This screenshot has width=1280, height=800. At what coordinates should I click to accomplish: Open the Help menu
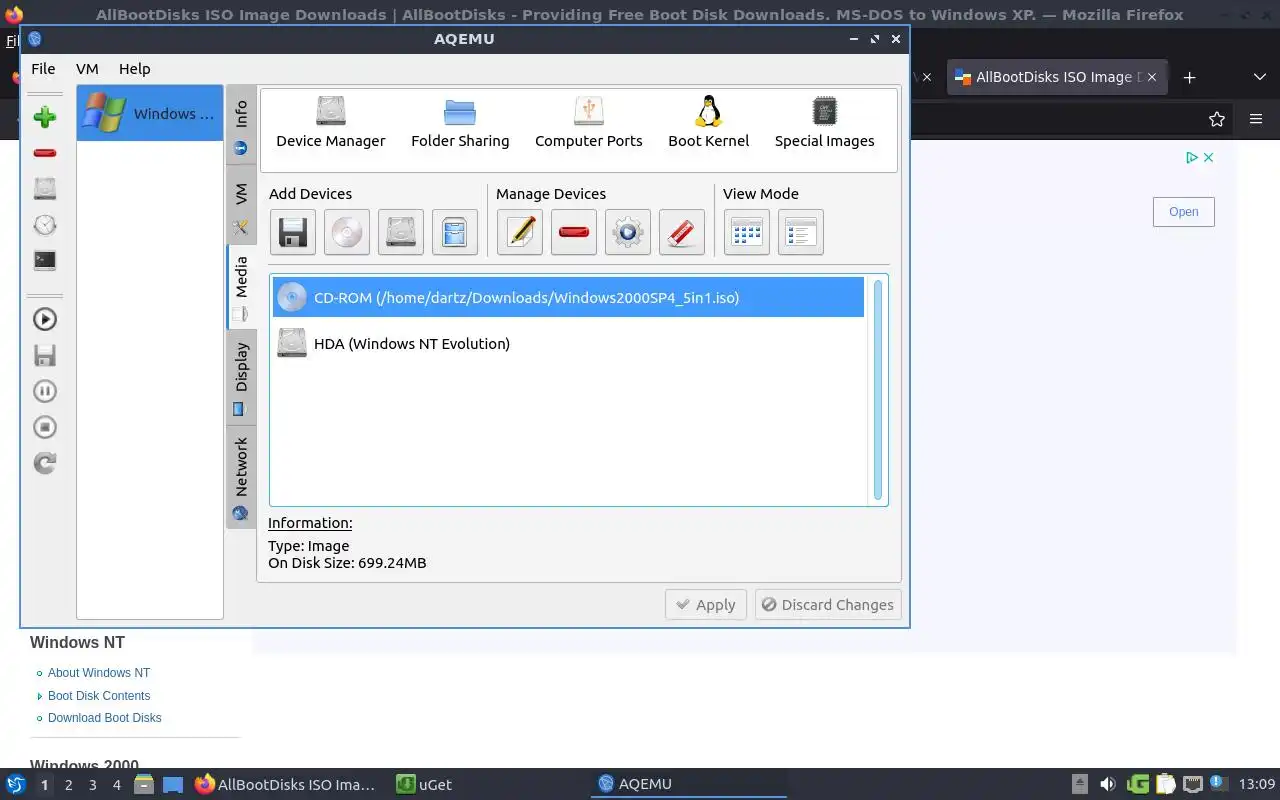tap(134, 68)
